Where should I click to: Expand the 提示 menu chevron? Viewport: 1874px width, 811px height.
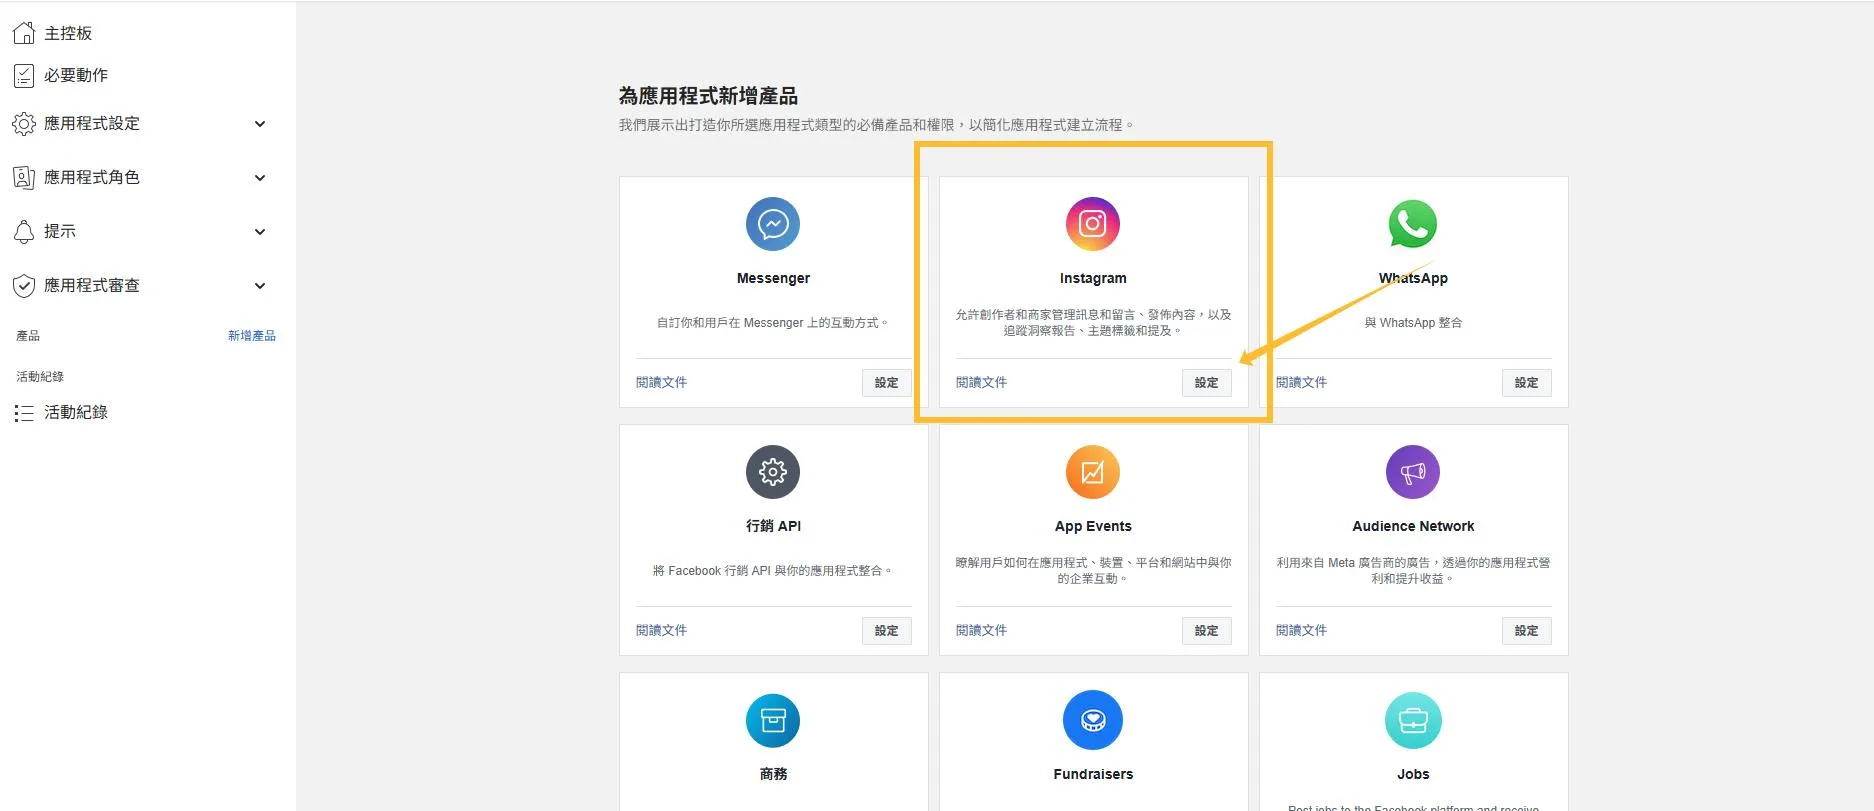[x=260, y=232]
